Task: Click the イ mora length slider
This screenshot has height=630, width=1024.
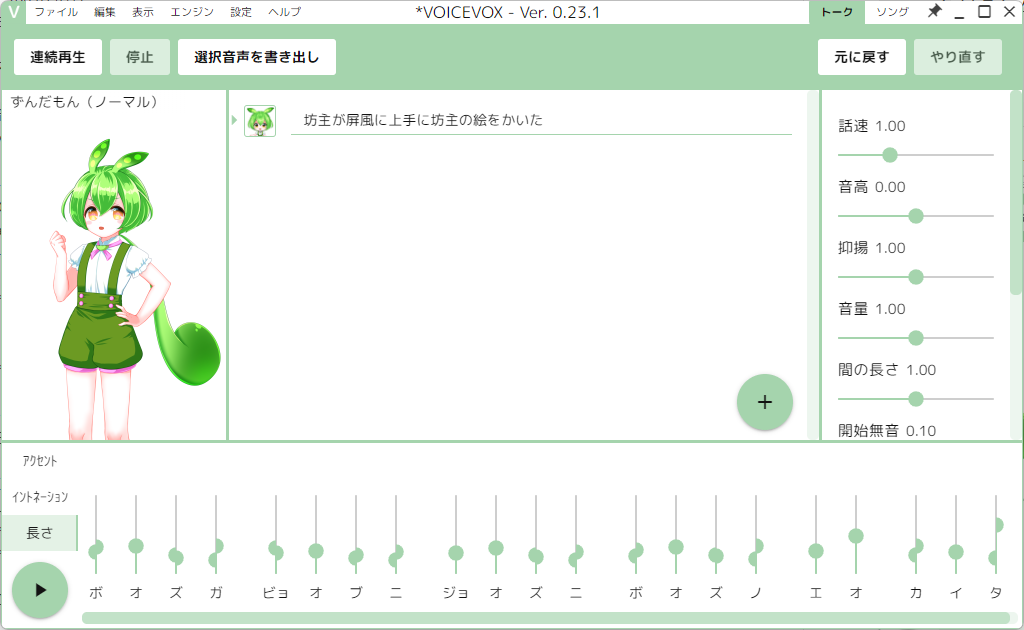Action: click(956, 534)
